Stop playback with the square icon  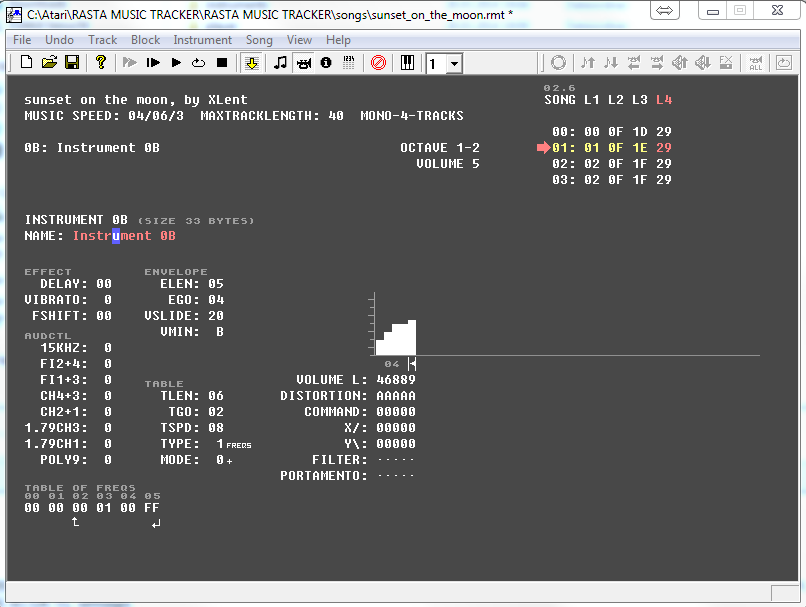click(x=222, y=63)
